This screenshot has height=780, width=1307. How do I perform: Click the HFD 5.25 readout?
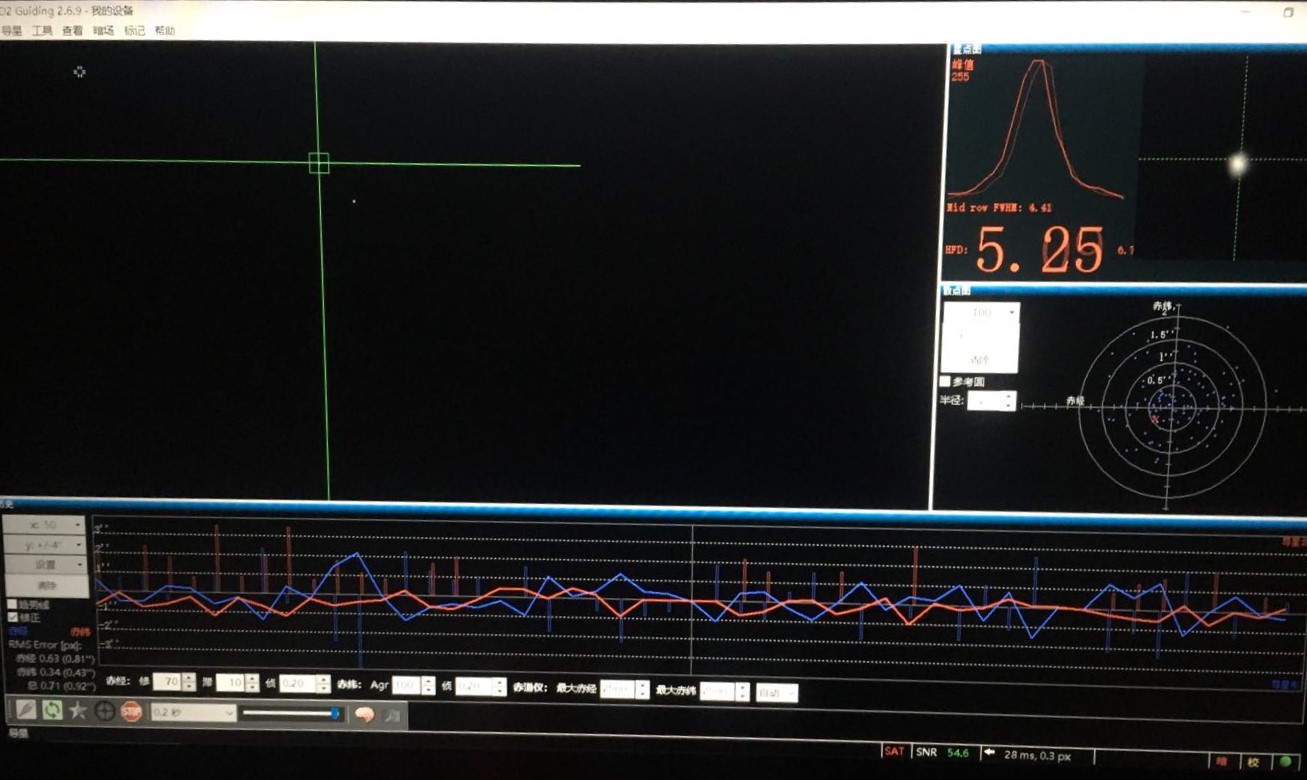(1025, 250)
